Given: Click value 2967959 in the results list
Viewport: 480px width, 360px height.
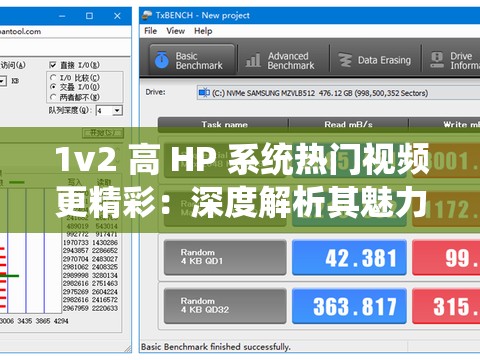Looking at the screenshot, I should pos(76,308).
